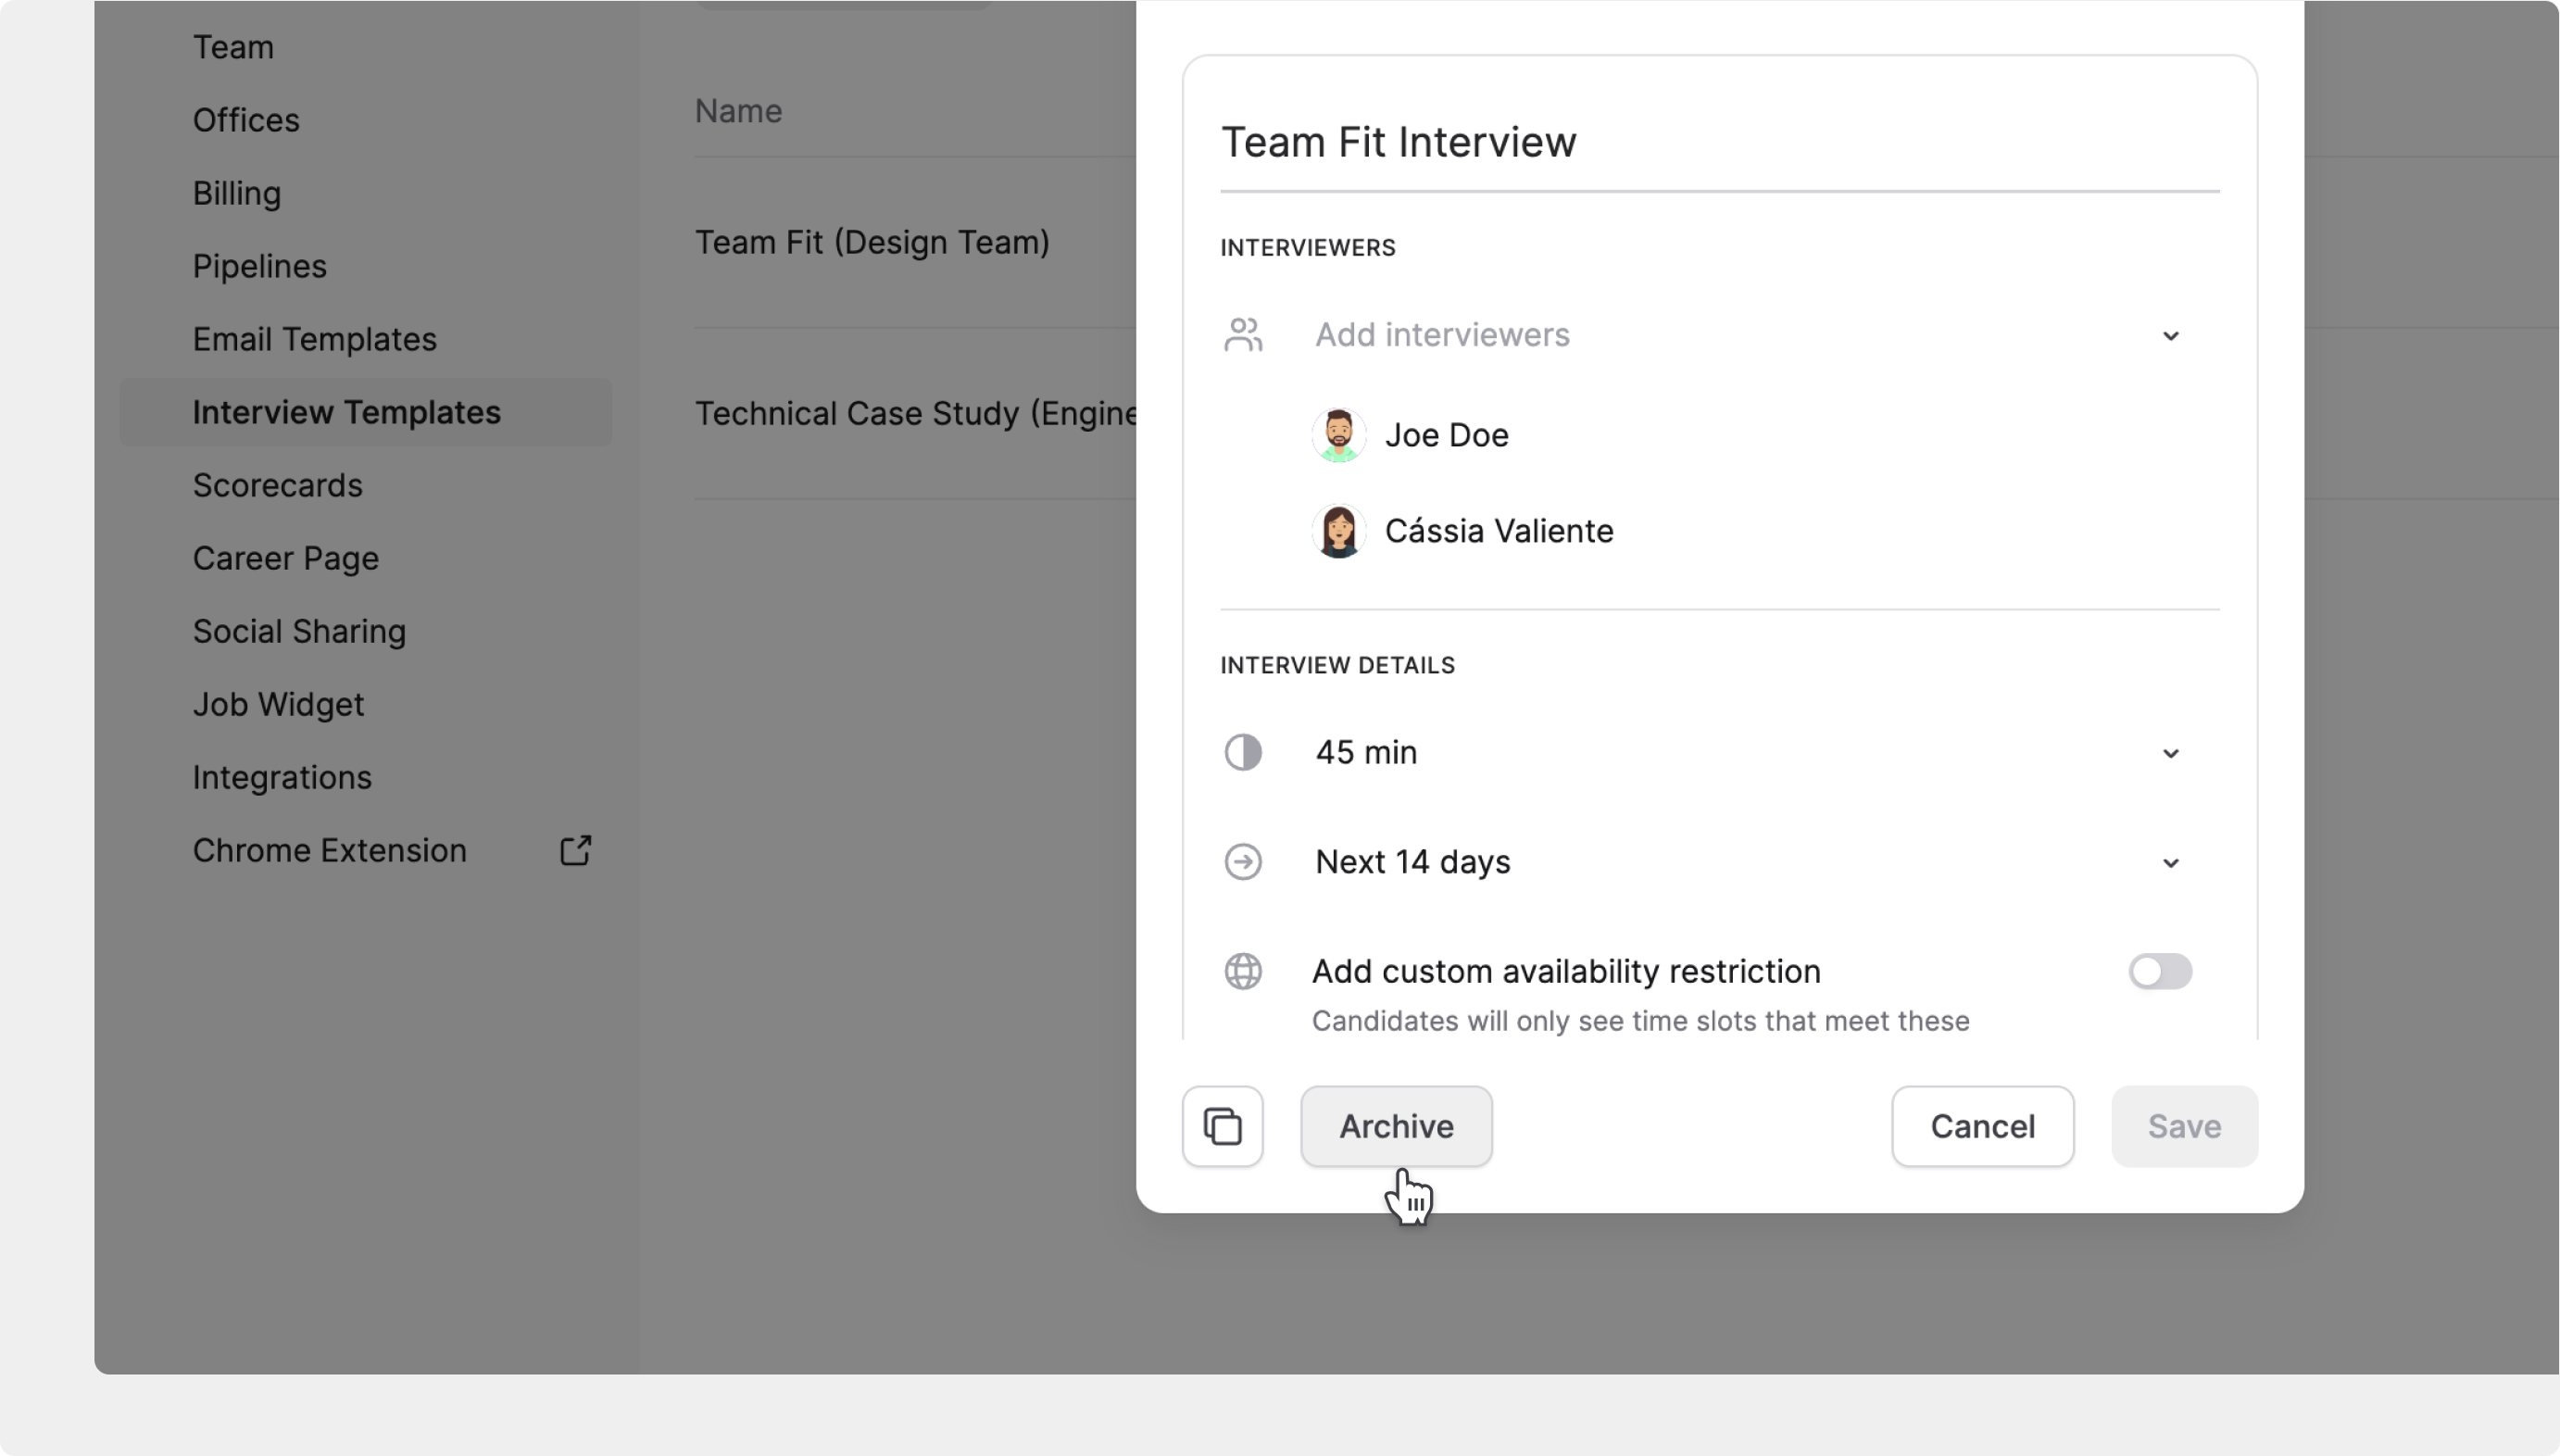Click the globe availability icon
This screenshot has height=1456, width=2560.
(x=1243, y=971)
